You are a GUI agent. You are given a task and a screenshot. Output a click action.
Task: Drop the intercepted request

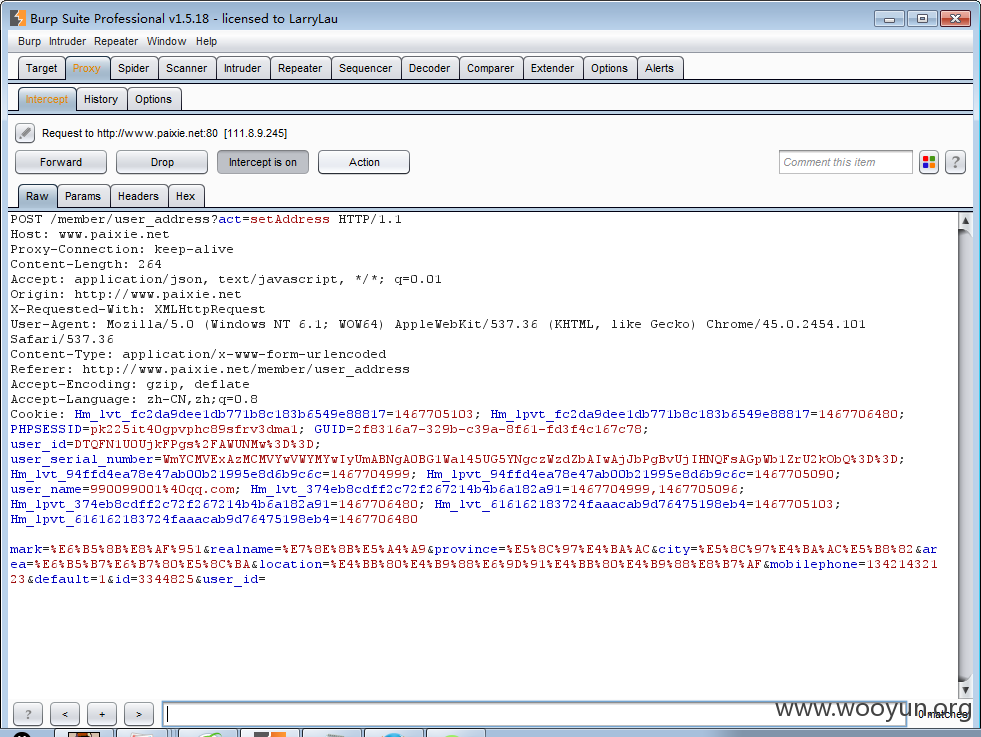click(x=162, y=162)
